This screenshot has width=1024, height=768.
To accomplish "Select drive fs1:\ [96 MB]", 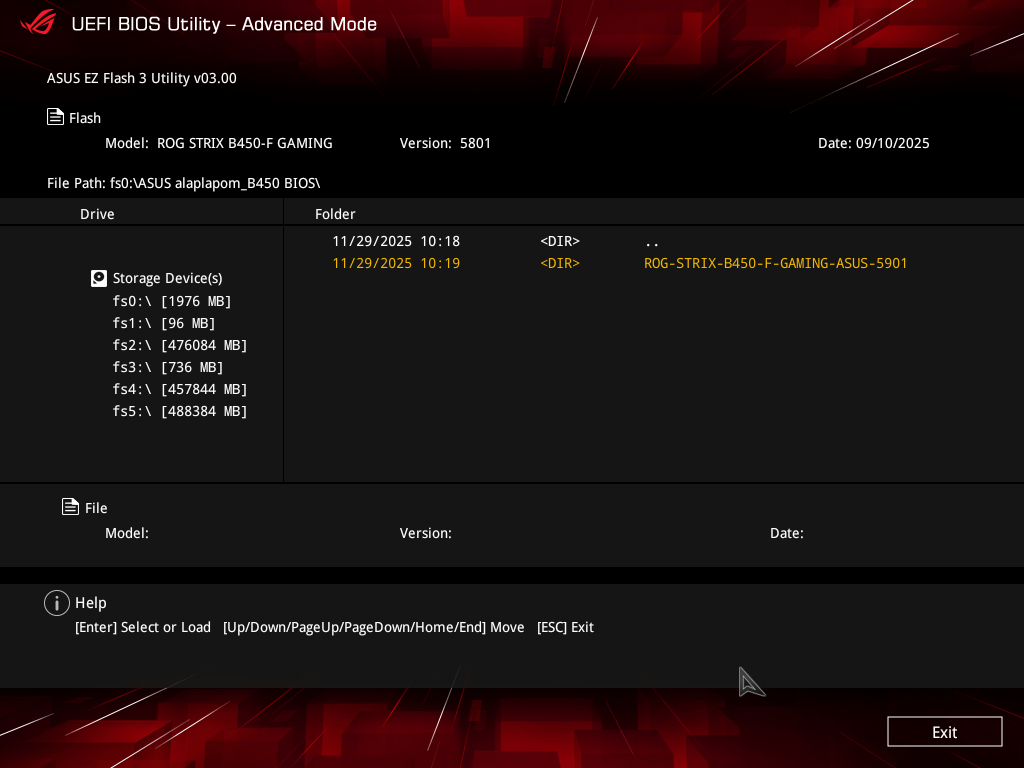I will coord(164,323).
